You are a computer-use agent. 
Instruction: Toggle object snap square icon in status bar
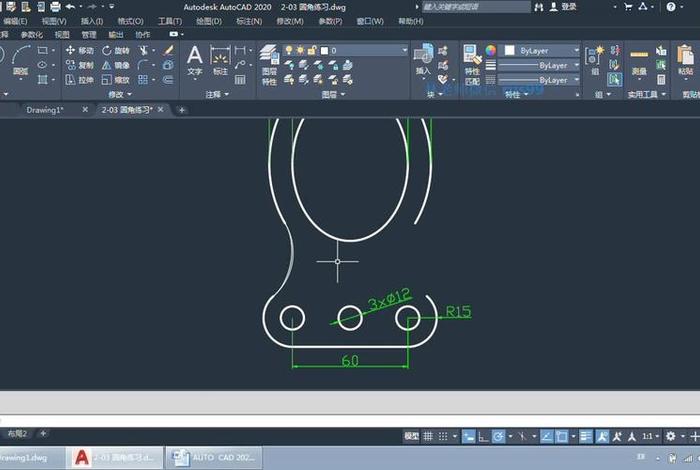562,436
